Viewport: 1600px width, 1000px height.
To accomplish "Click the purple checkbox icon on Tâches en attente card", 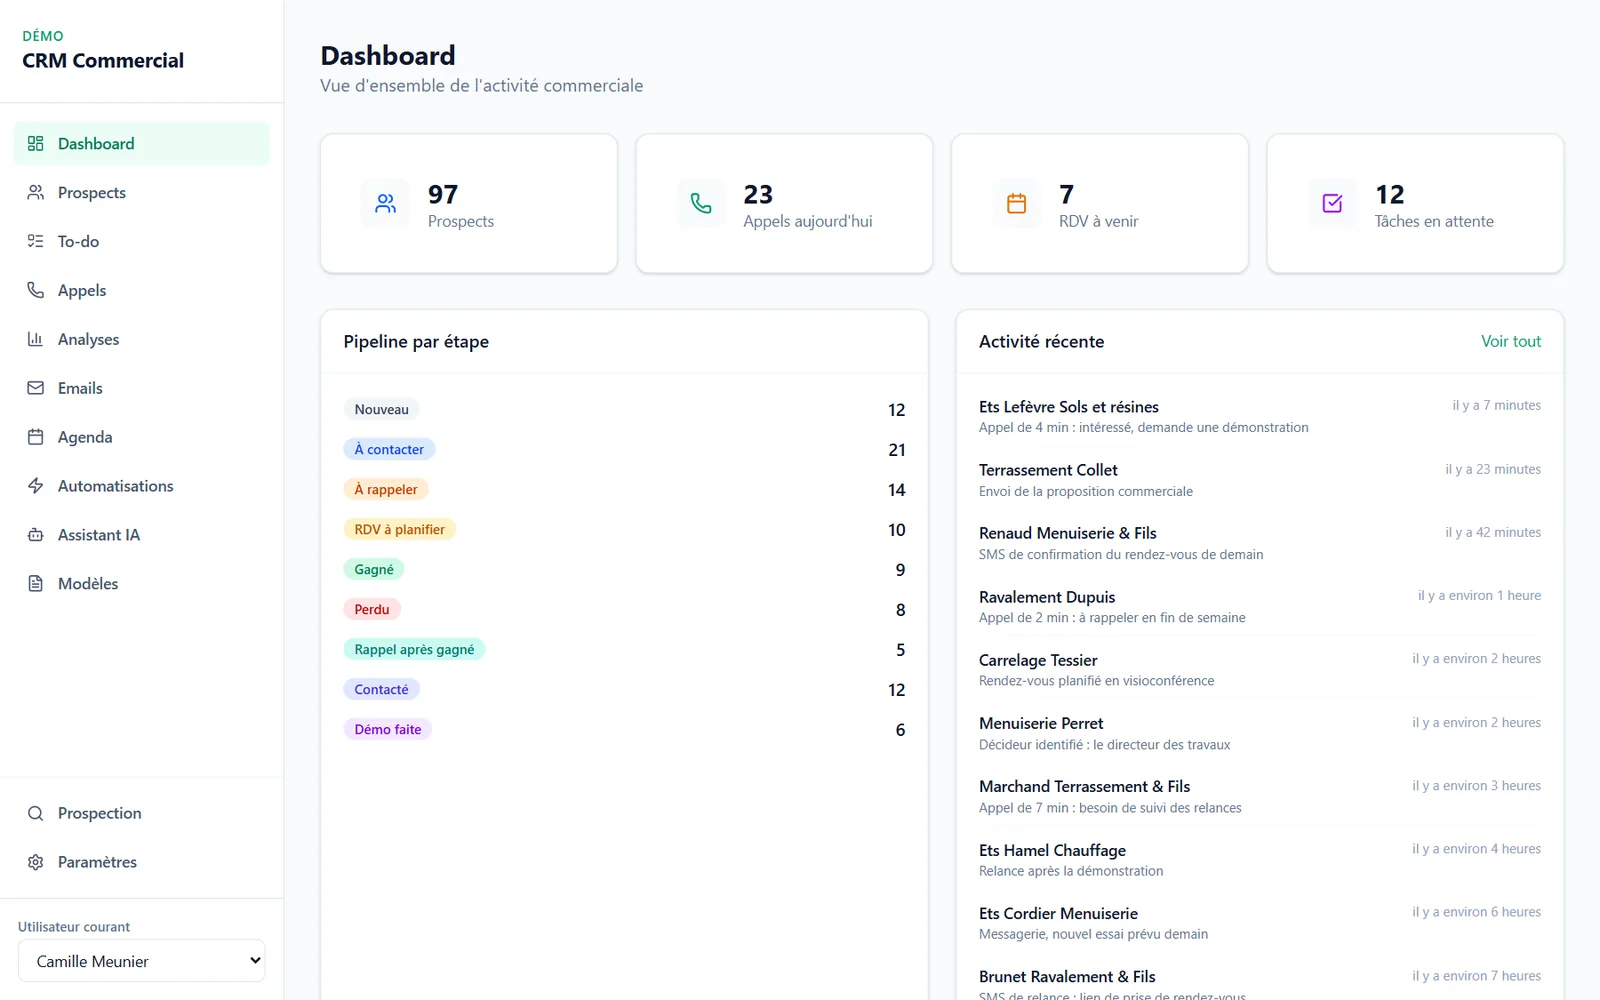I will coord(1332,204).
